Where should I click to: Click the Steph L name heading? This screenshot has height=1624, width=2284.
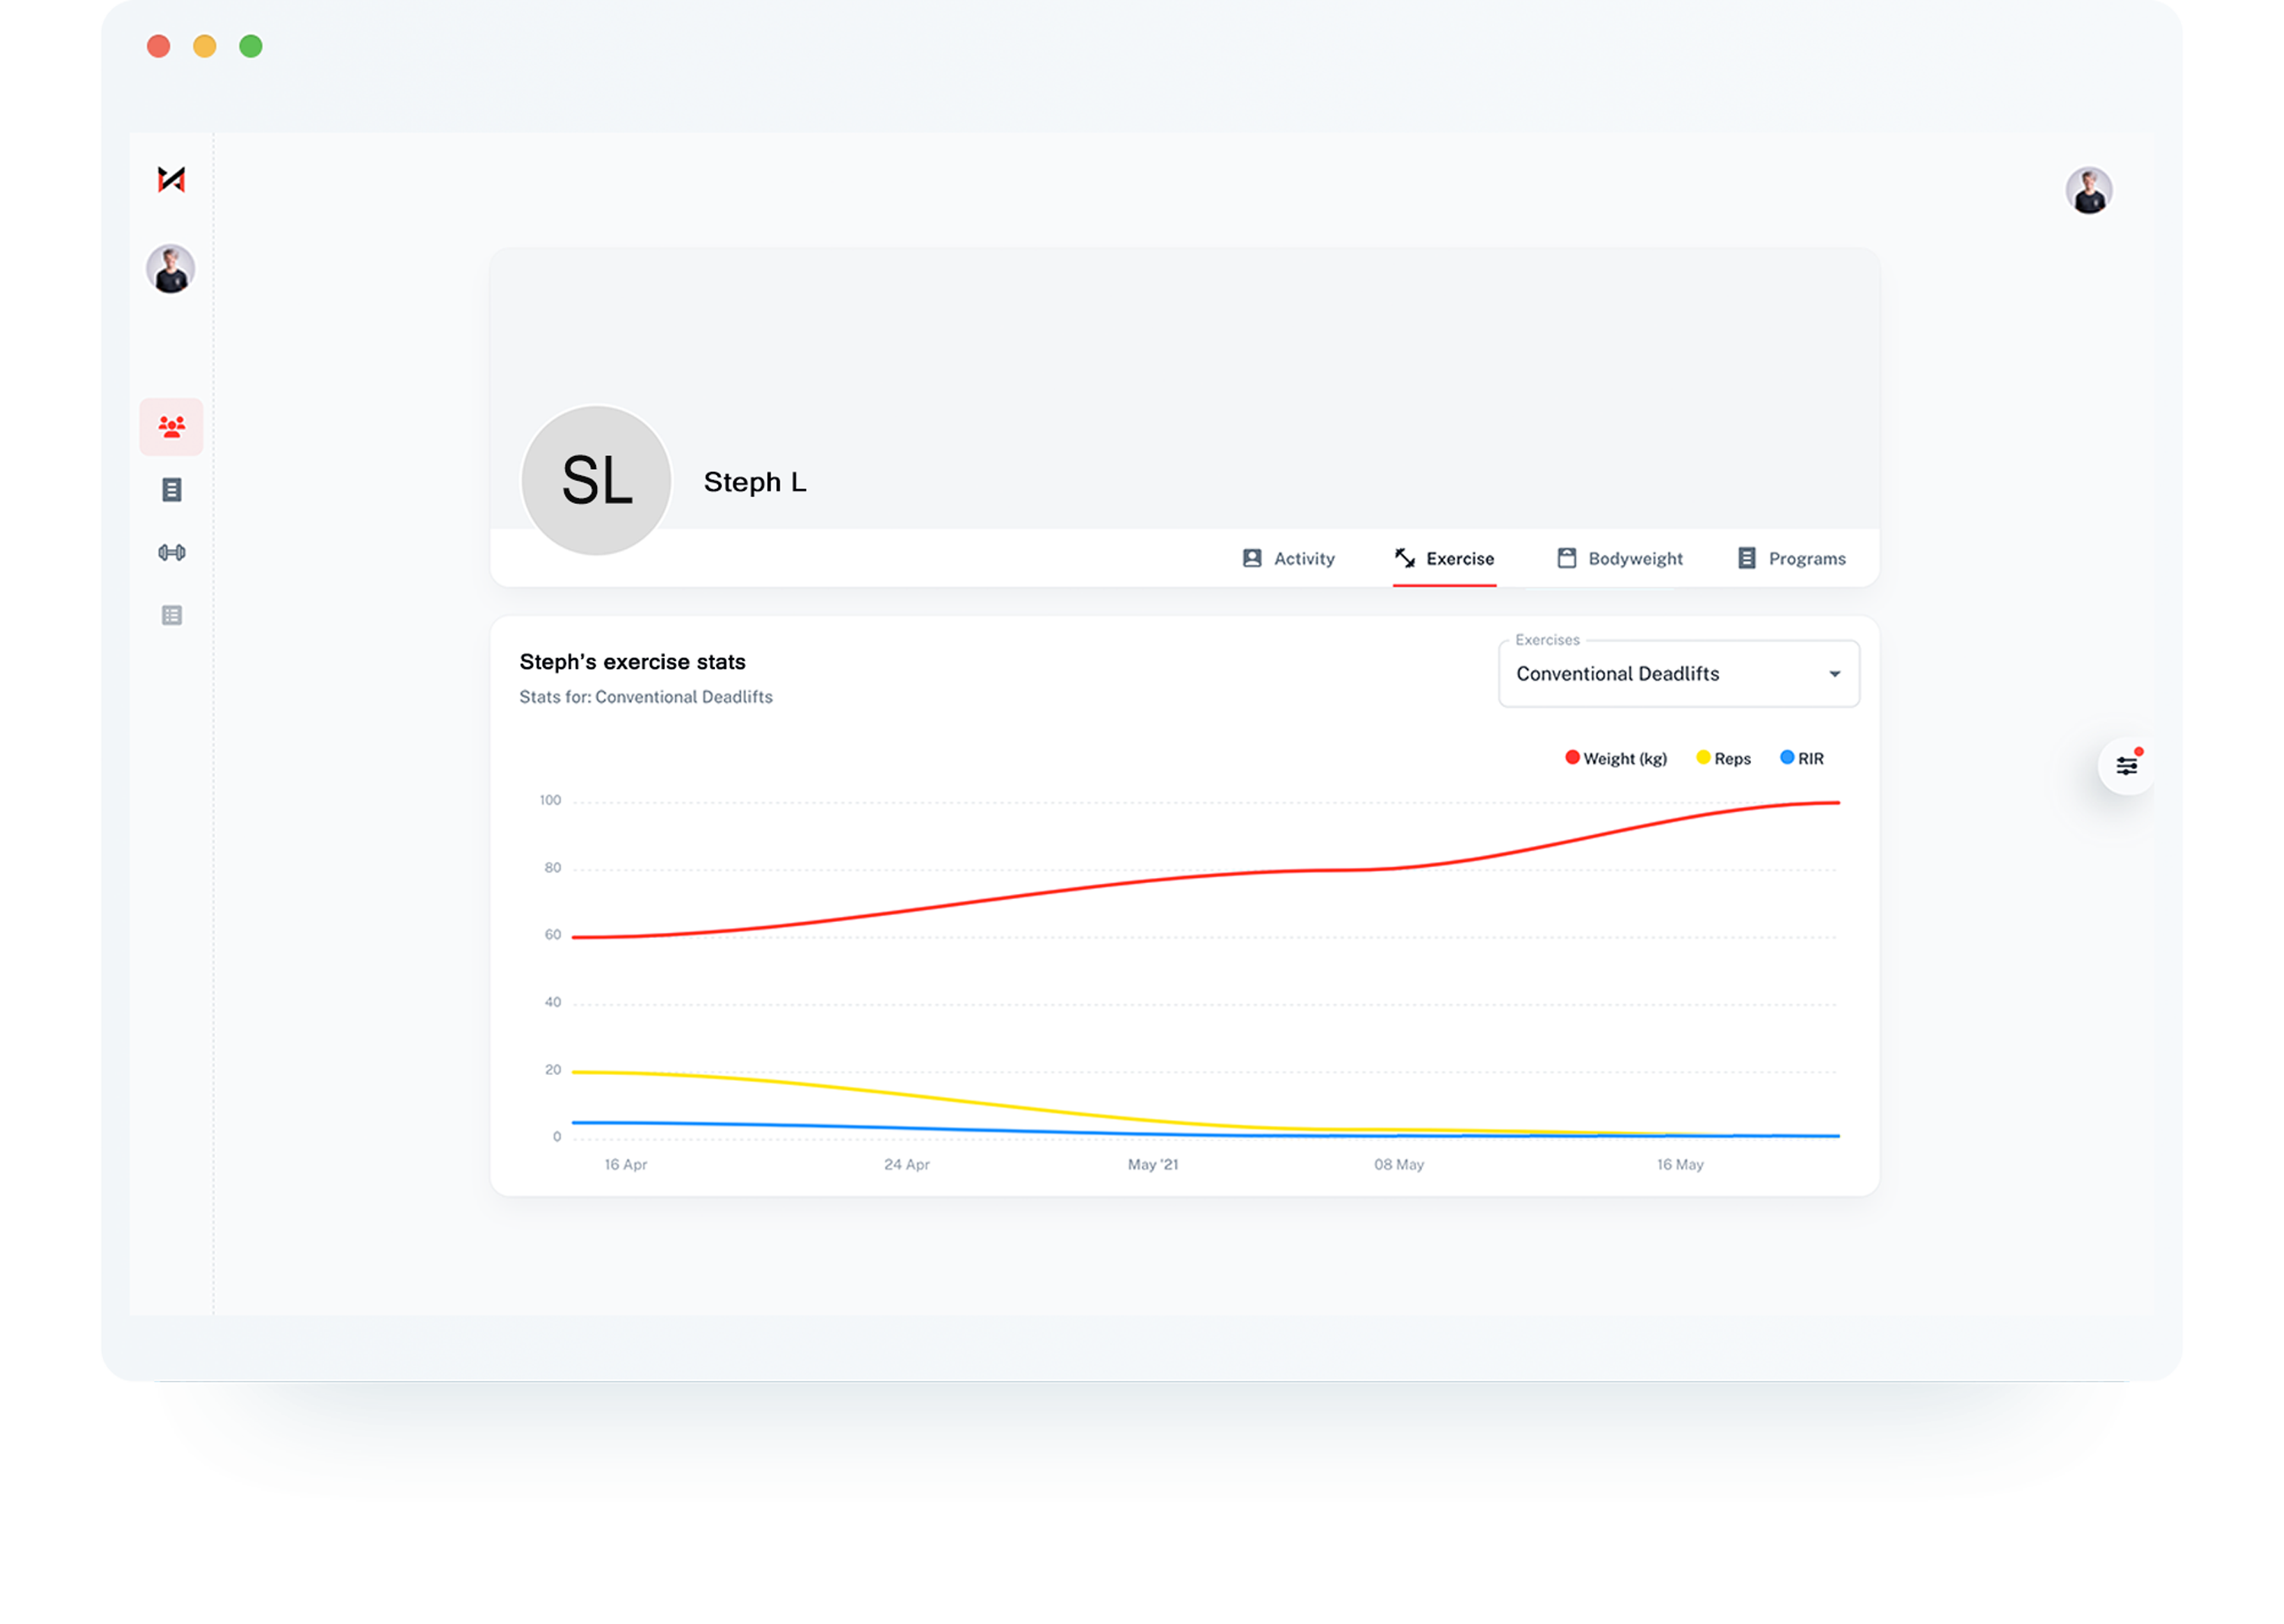754,482
